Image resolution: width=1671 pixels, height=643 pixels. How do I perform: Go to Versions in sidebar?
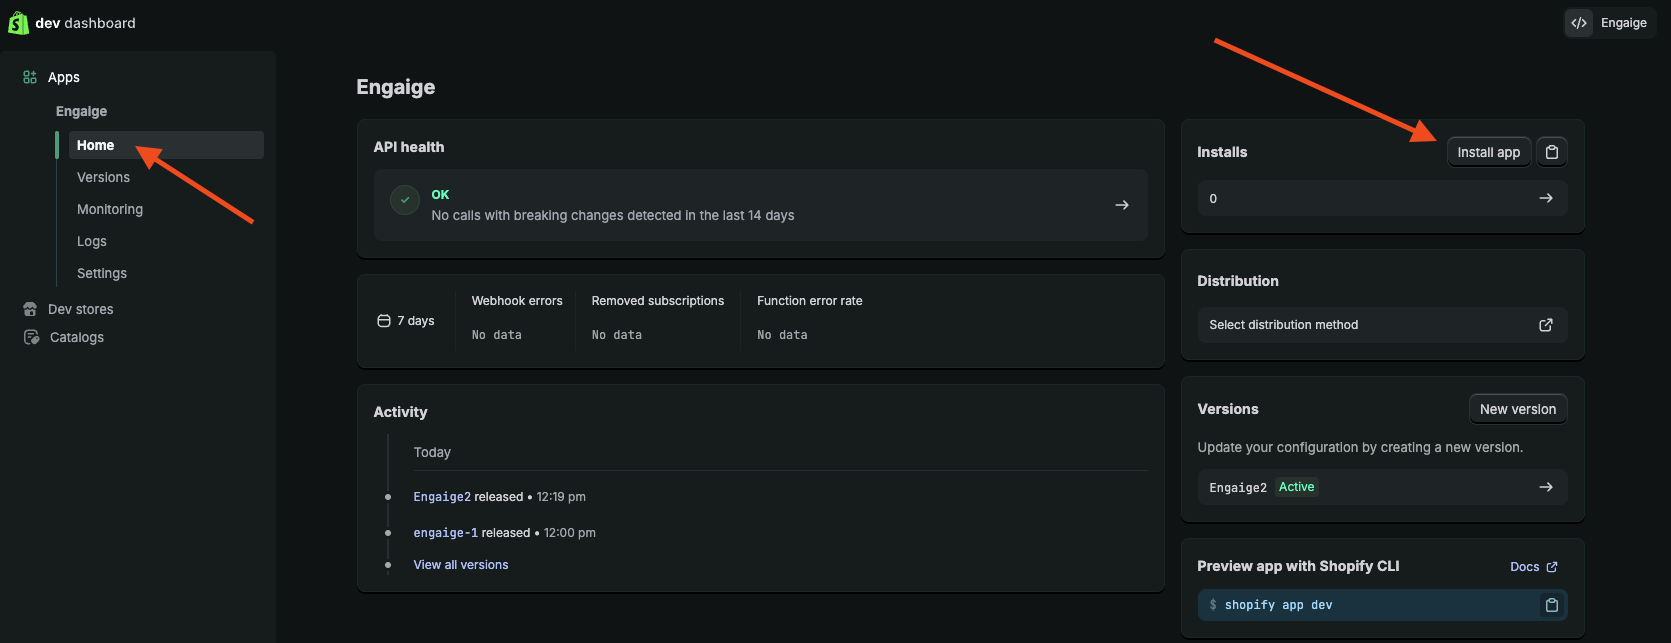click(x=103, y=177)
